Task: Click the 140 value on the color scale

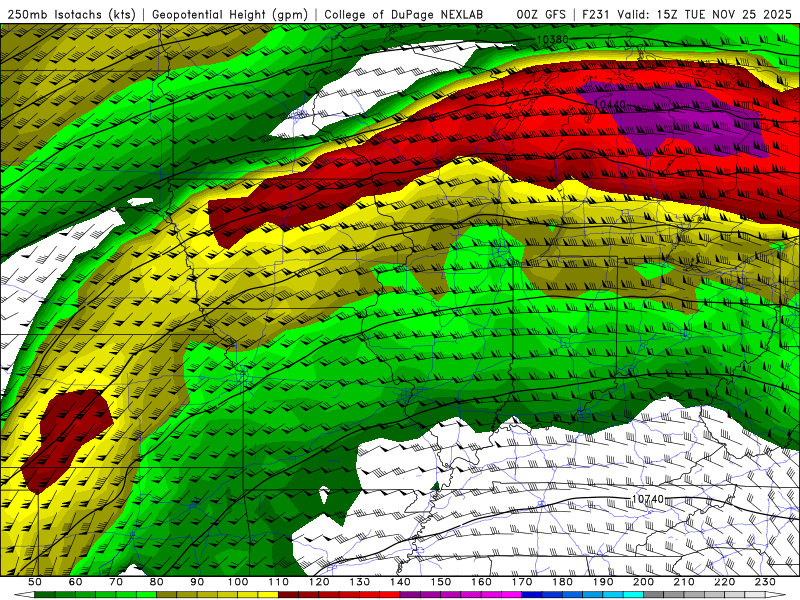Action: [x=400, y=582]
